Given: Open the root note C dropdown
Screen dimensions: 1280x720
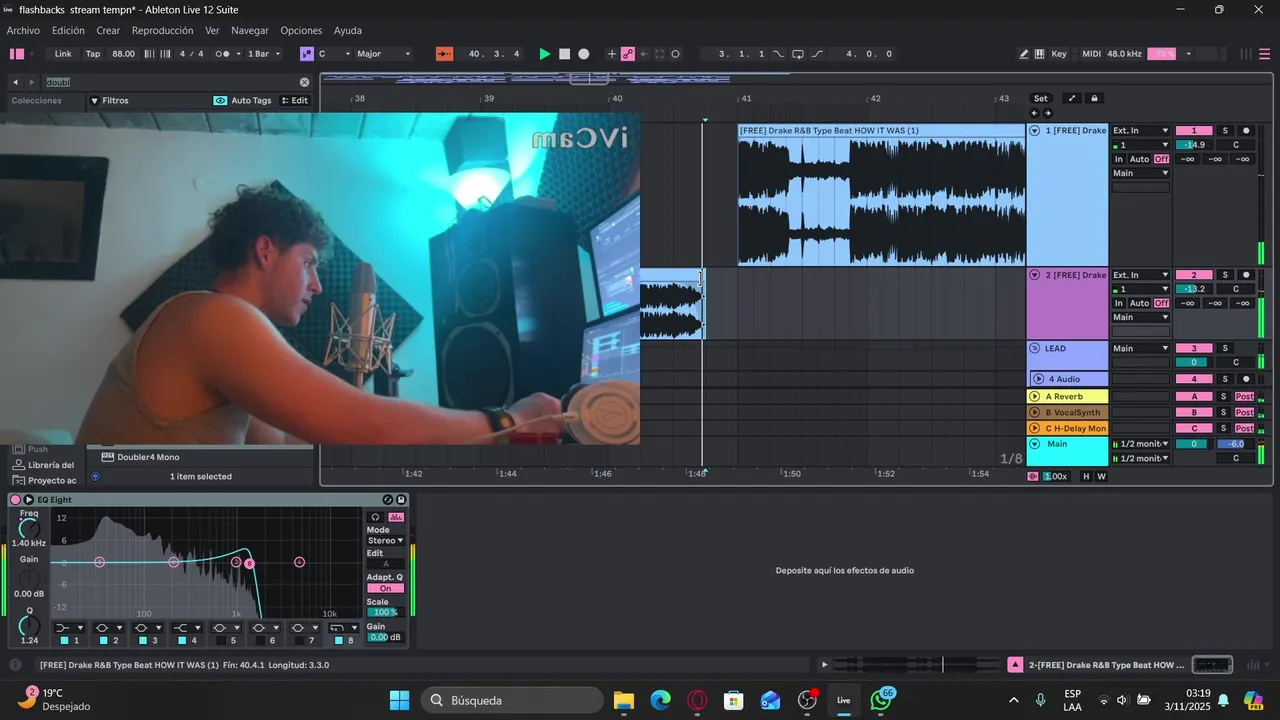Looking at the screenshot, I should (x=334, y=54).
